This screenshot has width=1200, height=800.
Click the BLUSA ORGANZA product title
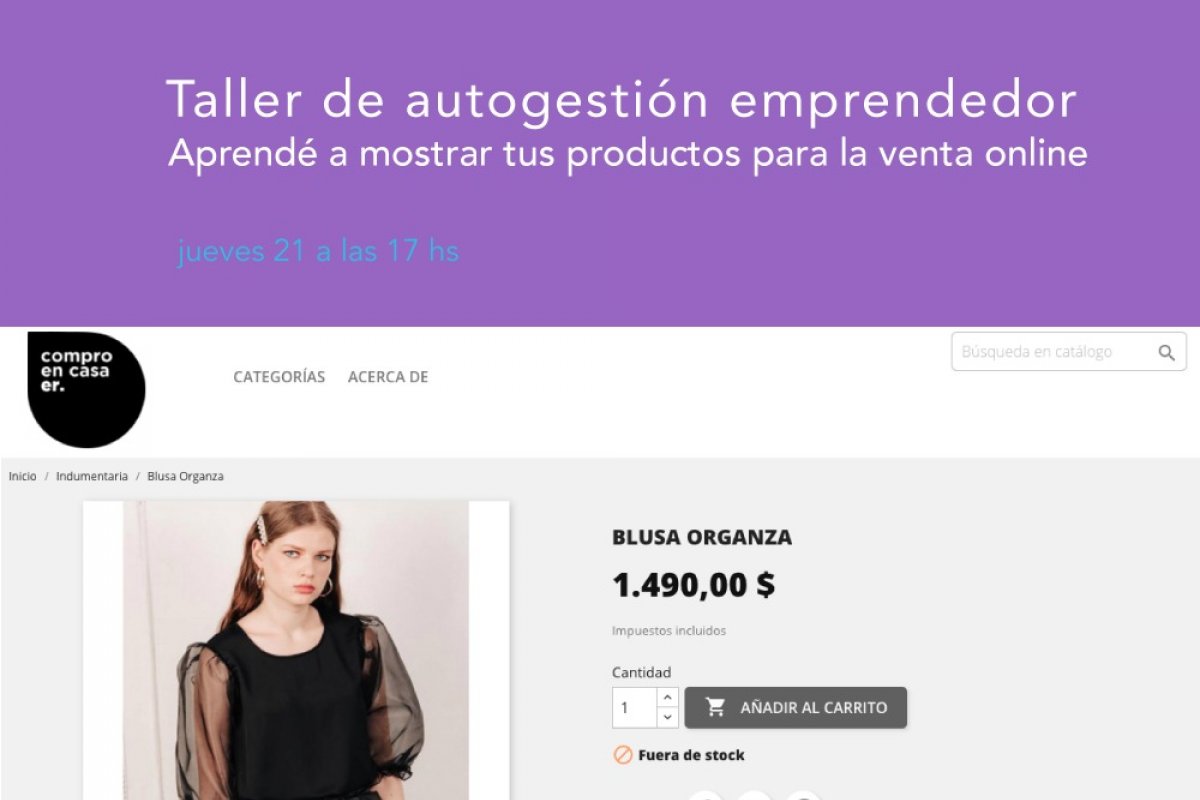[702, 537]
